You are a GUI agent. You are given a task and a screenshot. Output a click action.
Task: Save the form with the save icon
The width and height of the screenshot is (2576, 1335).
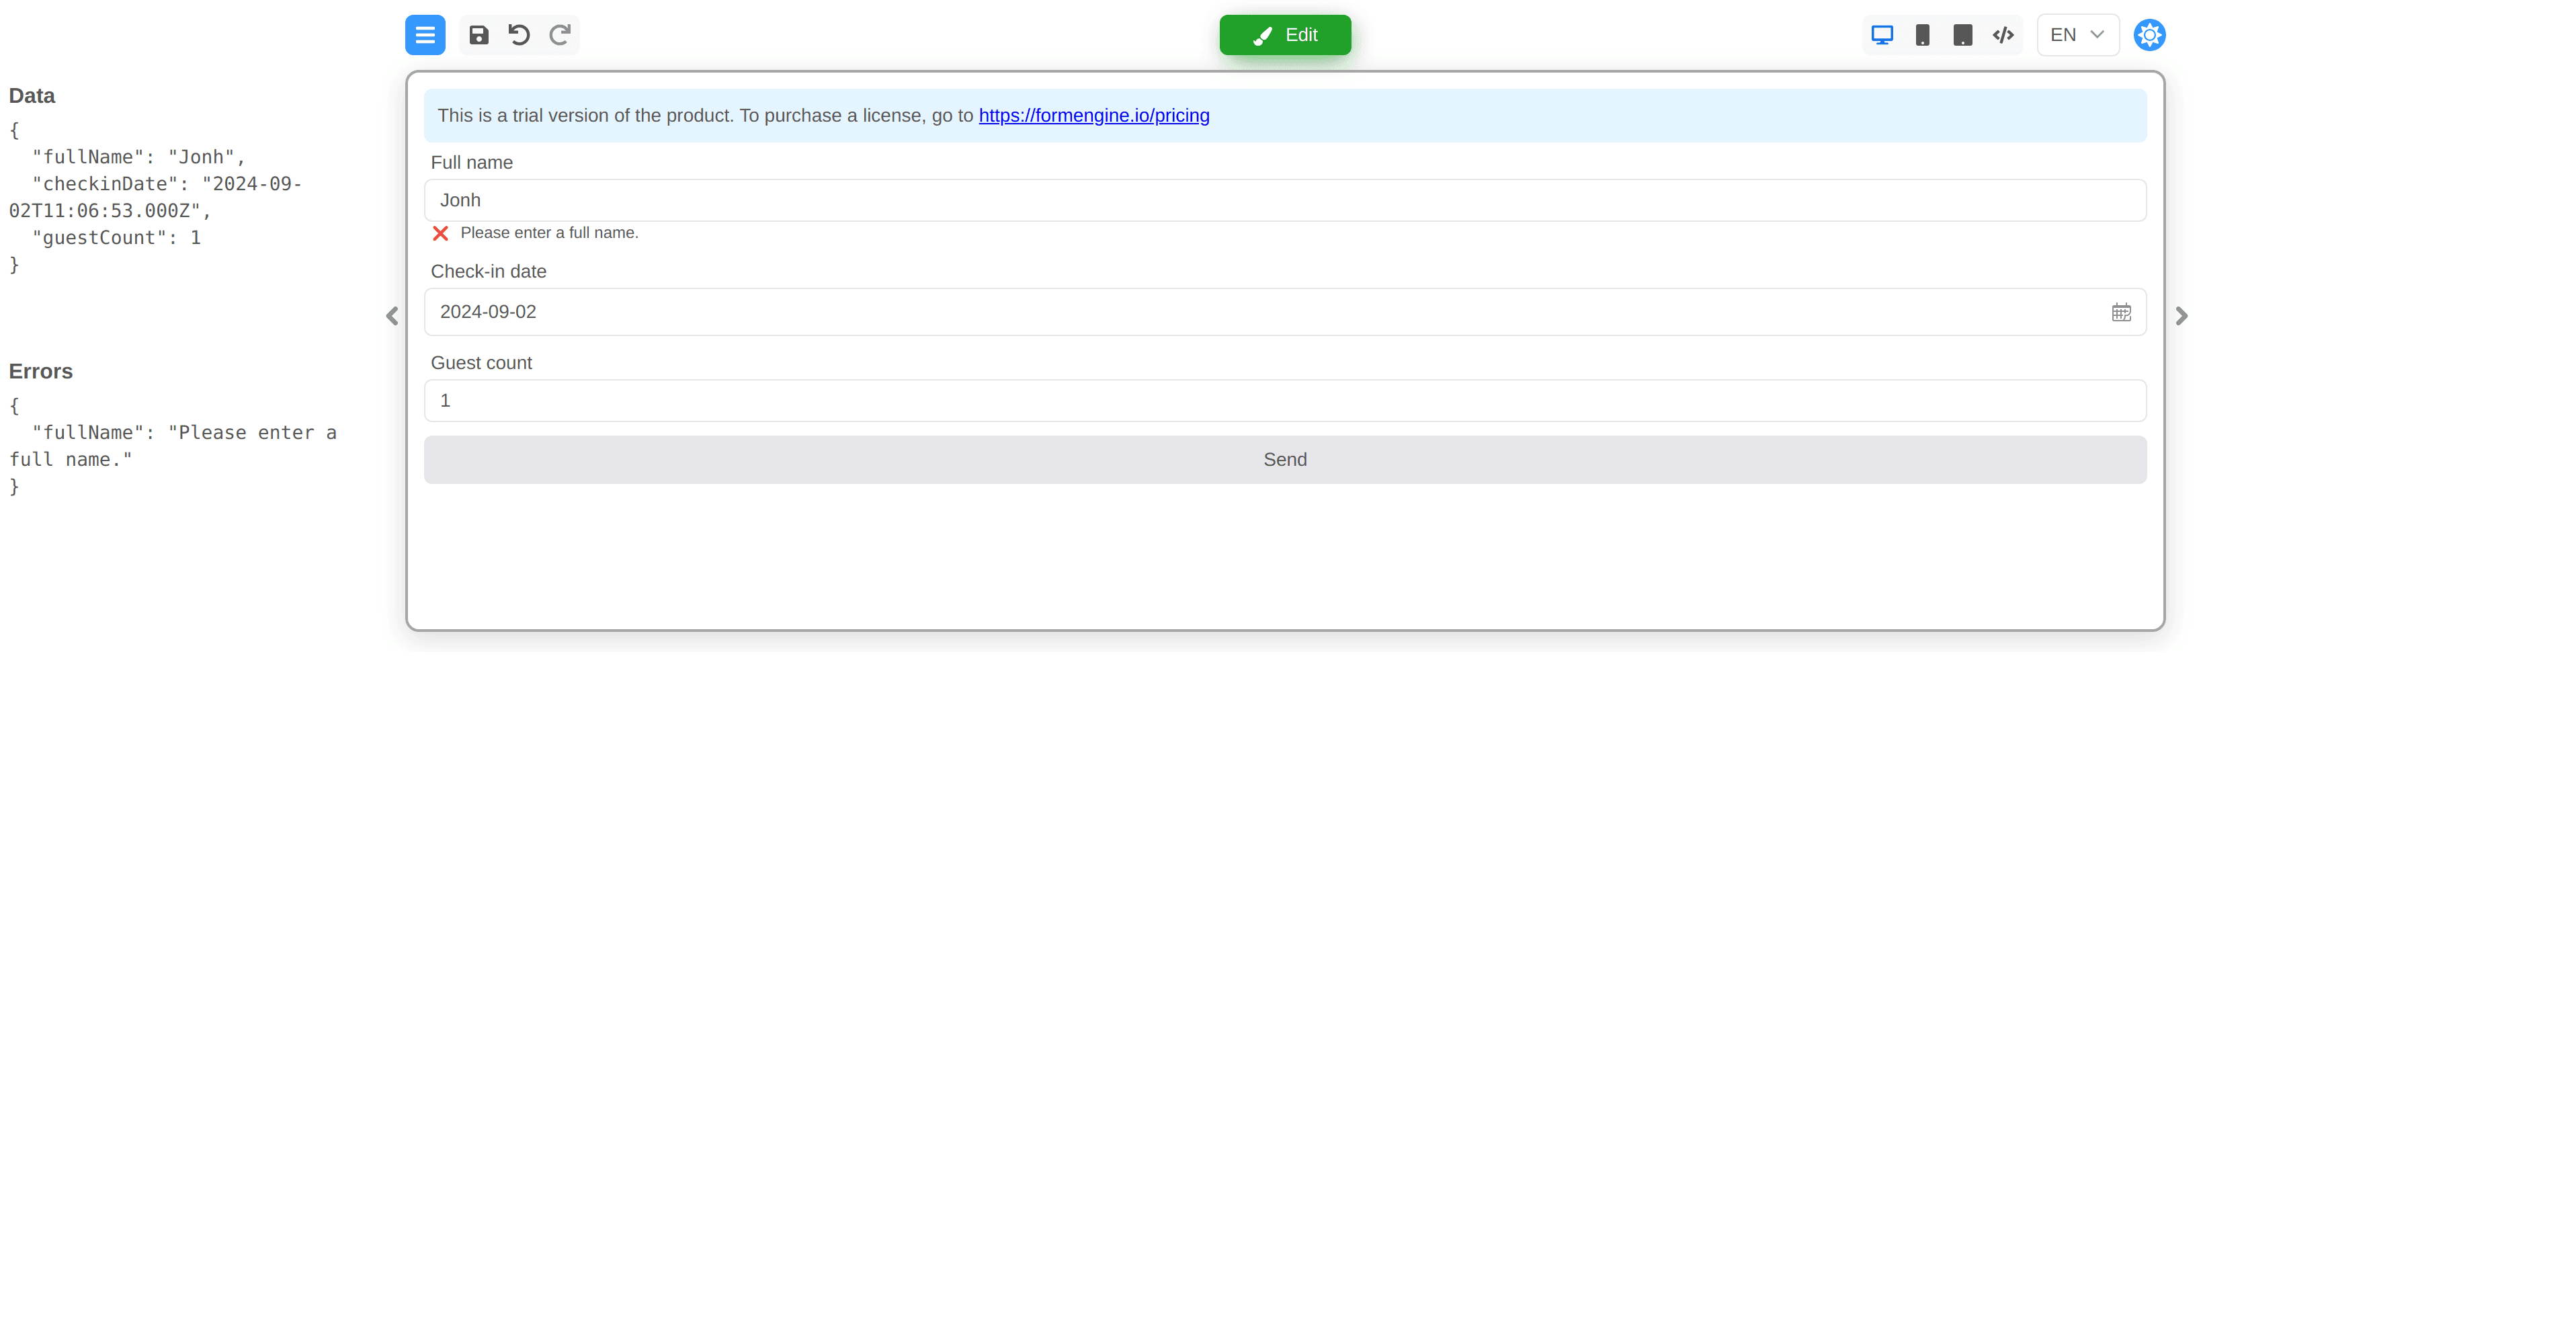(x=478, y=35)
